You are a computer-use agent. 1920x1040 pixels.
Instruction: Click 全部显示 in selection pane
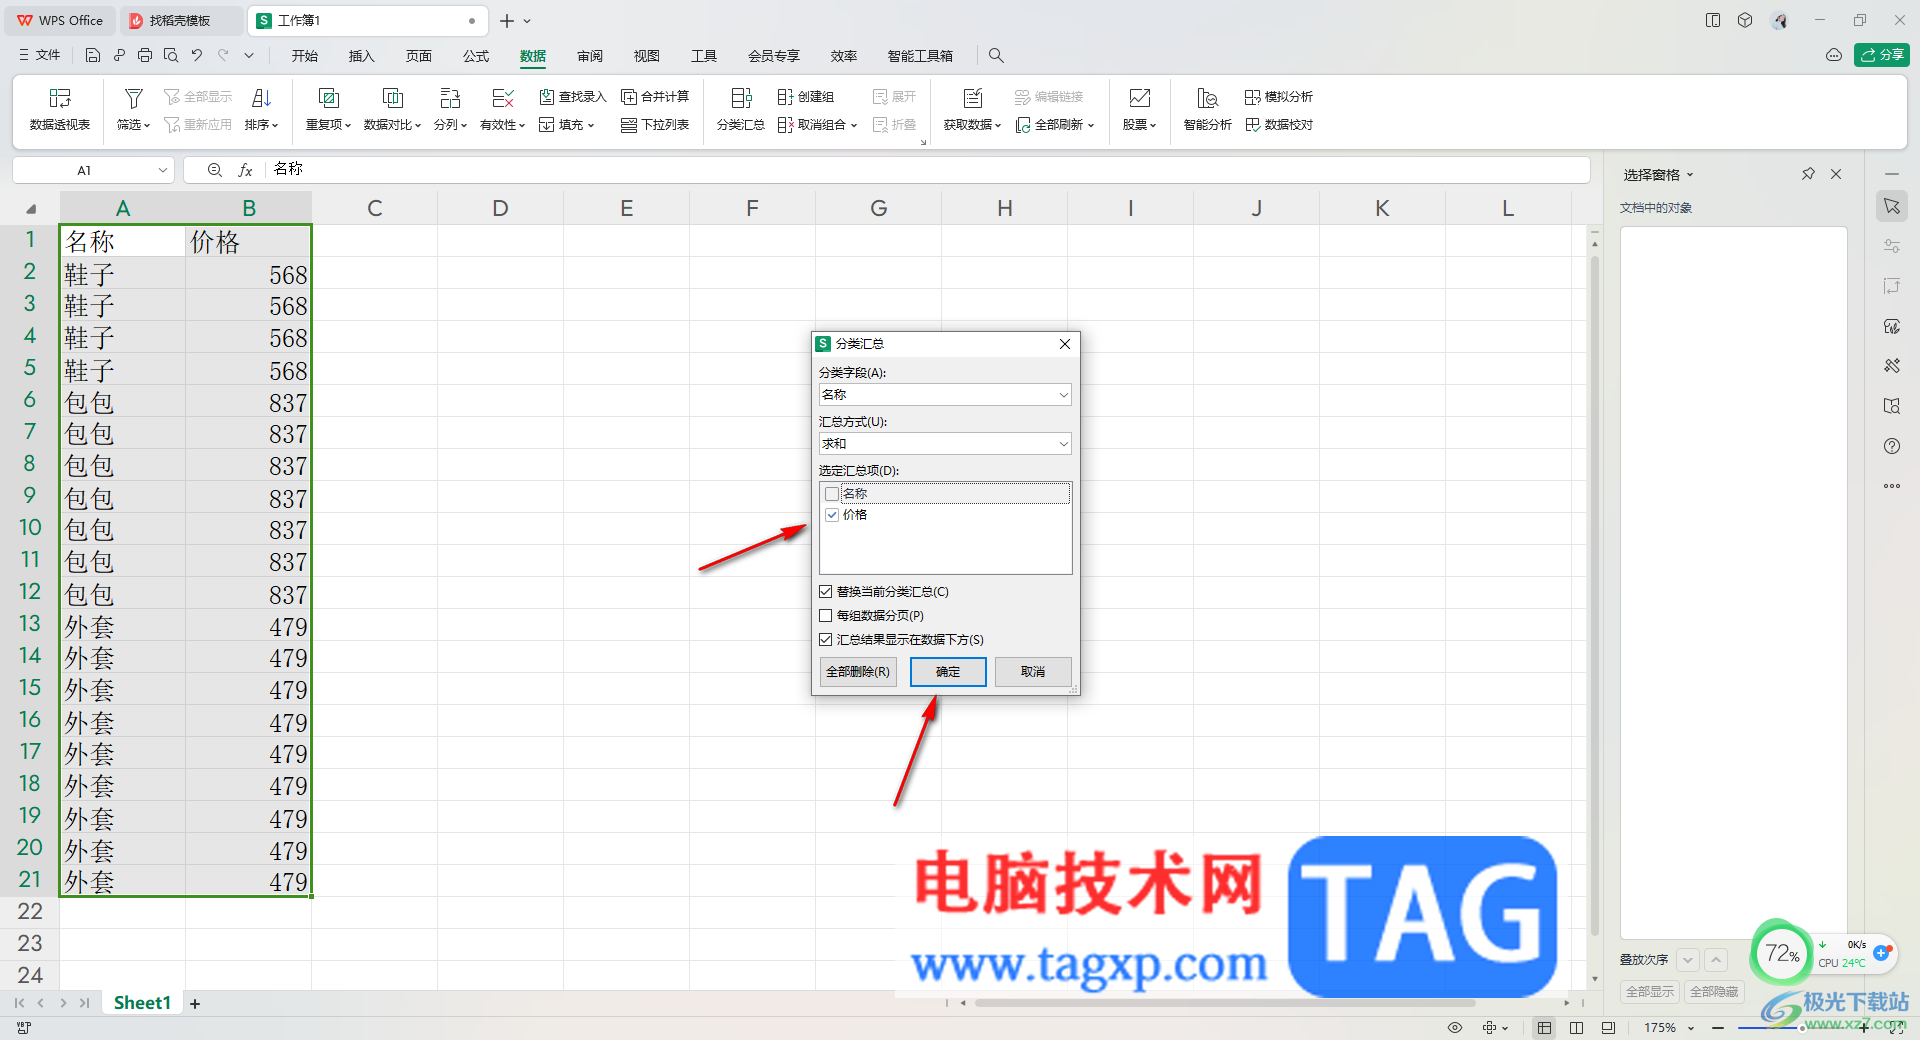tap(1650, 992)
